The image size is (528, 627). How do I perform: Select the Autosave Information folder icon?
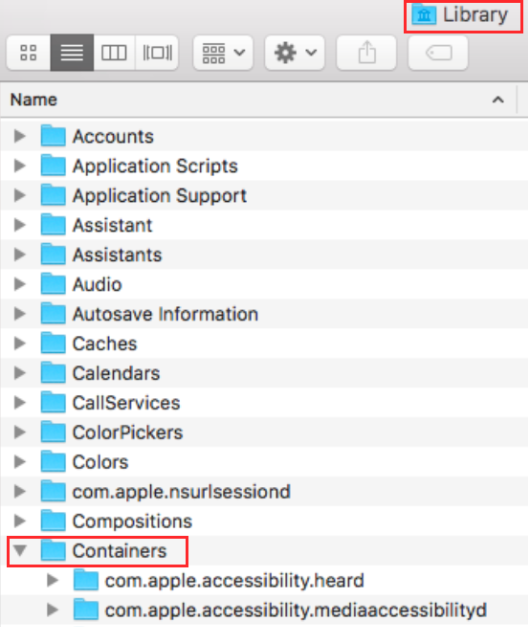pyautogui.click(x=53, y=313)
